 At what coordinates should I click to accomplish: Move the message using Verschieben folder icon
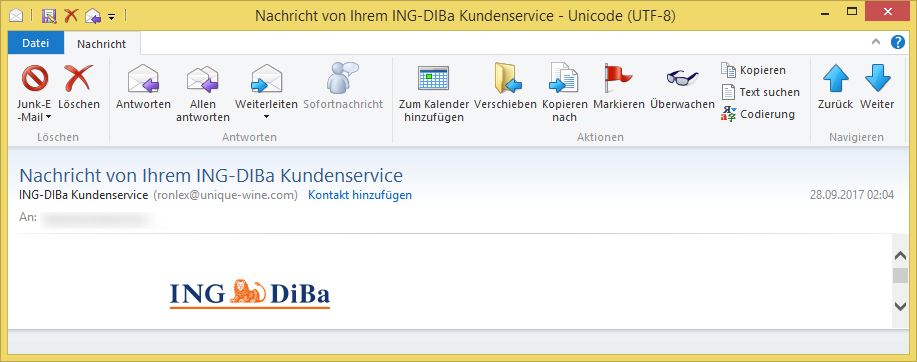(x=507, y=78)
